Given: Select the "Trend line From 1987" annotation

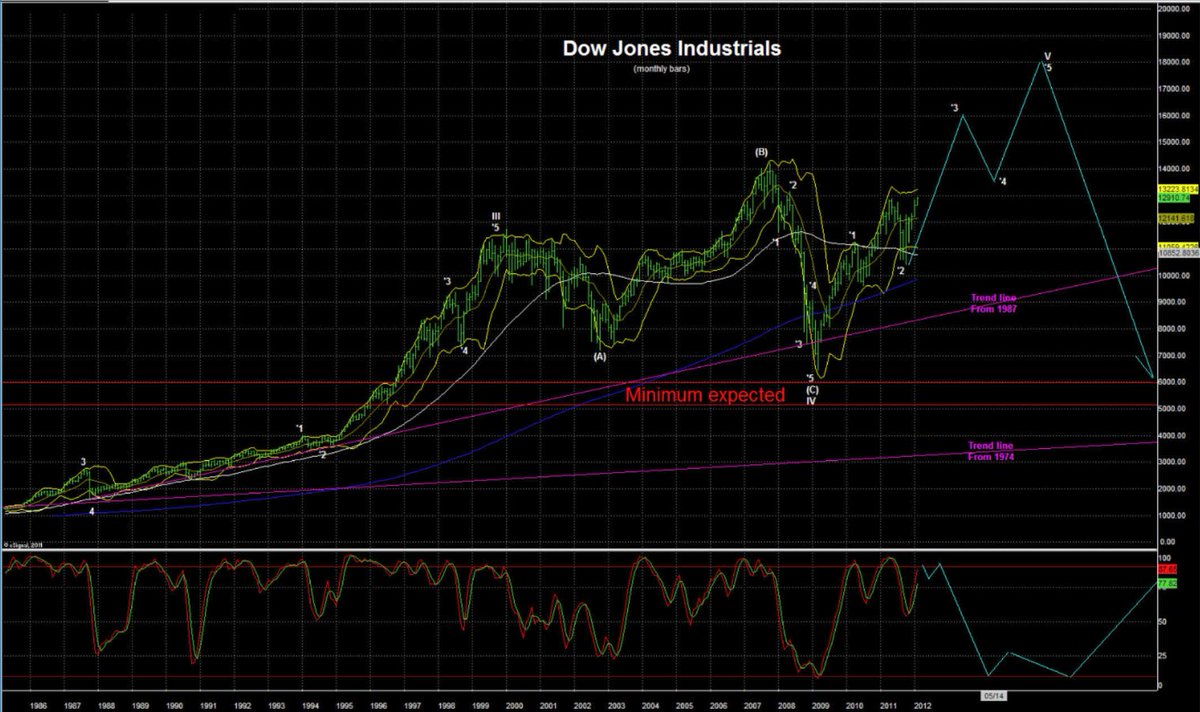Looking at the screenshot, I should coord(993,303).
